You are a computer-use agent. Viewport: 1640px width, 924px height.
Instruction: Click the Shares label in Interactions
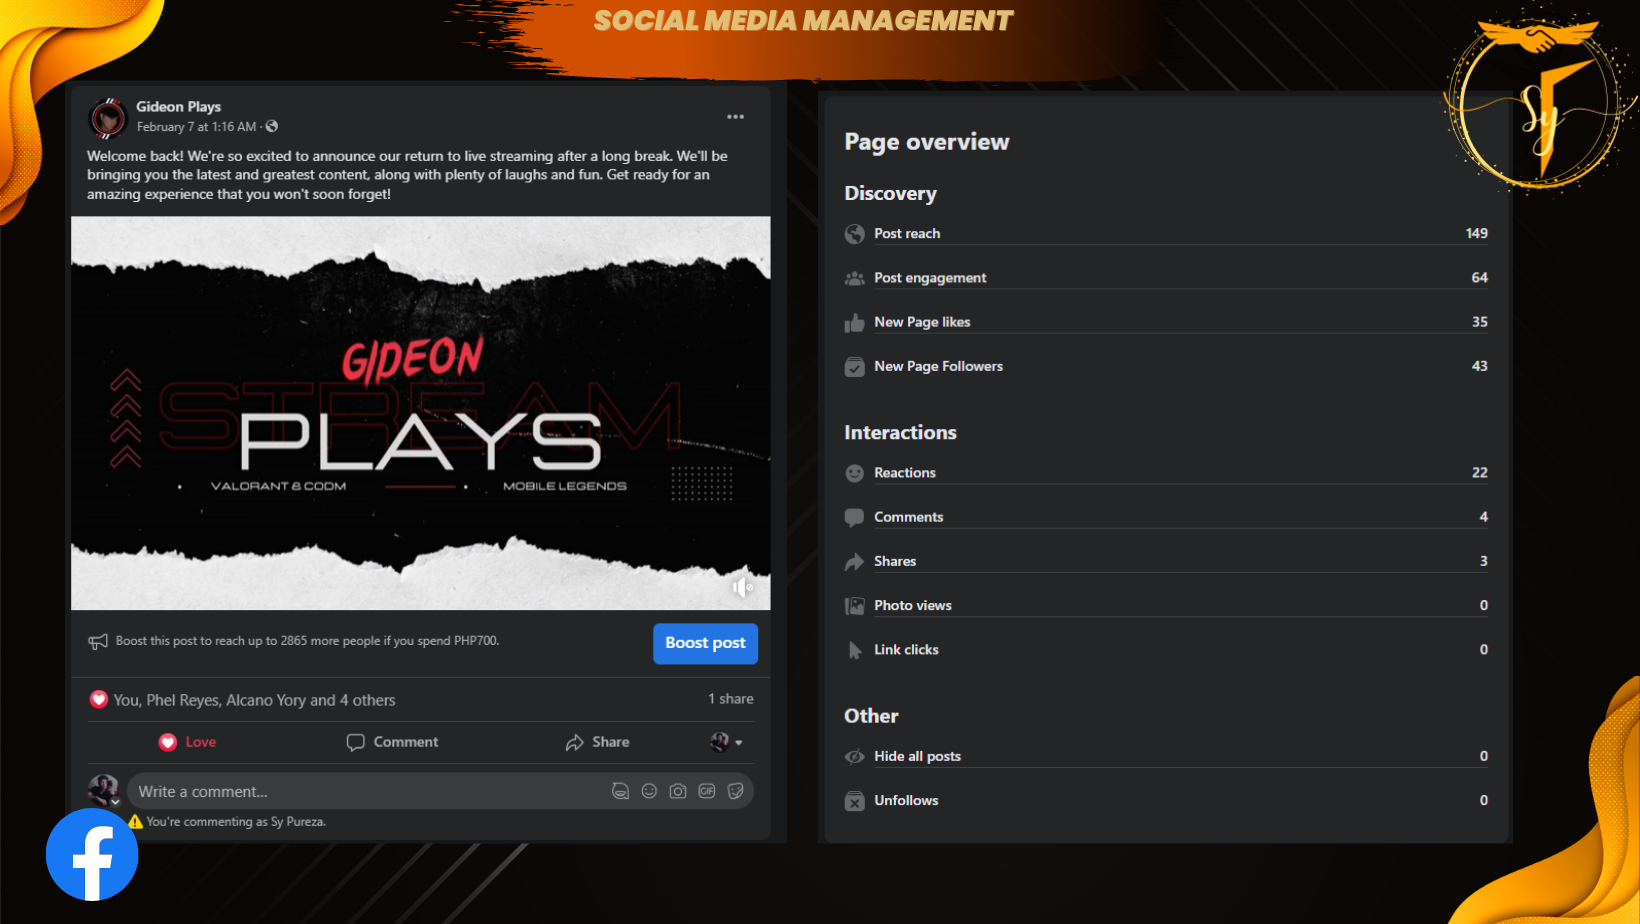pos(895,561)
